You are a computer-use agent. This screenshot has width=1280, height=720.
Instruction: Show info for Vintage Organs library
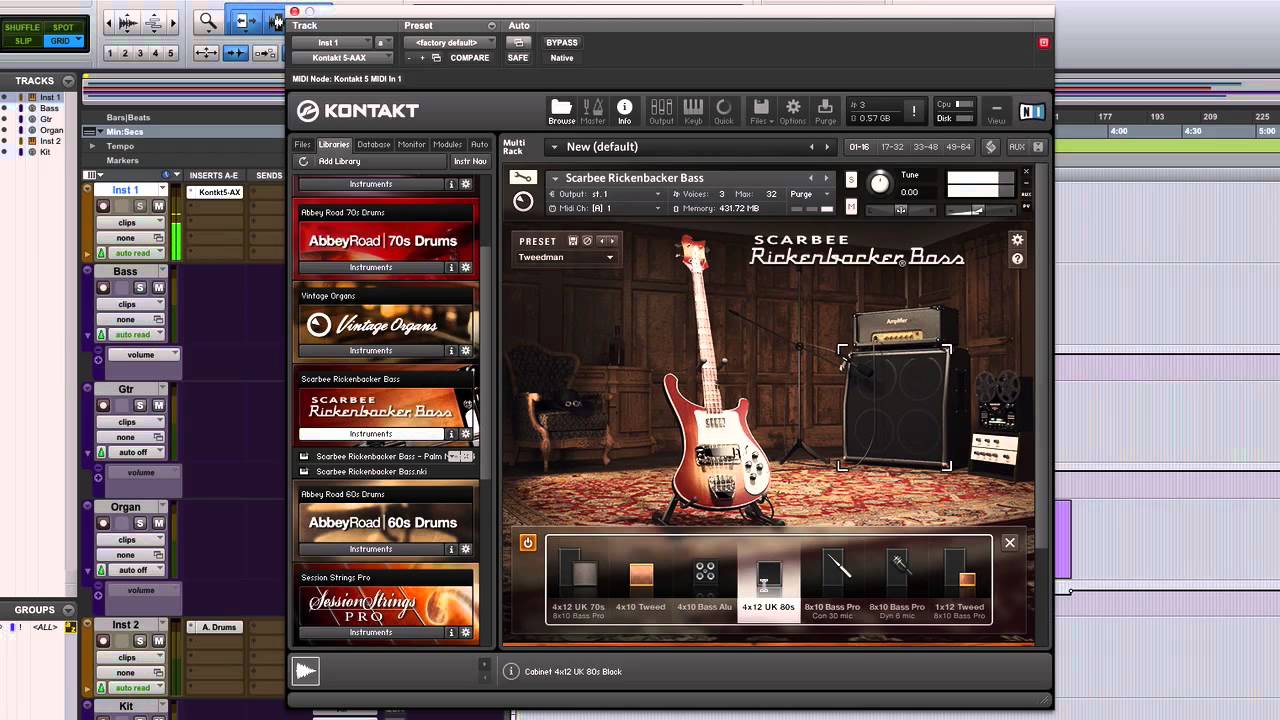pos(451,351)
